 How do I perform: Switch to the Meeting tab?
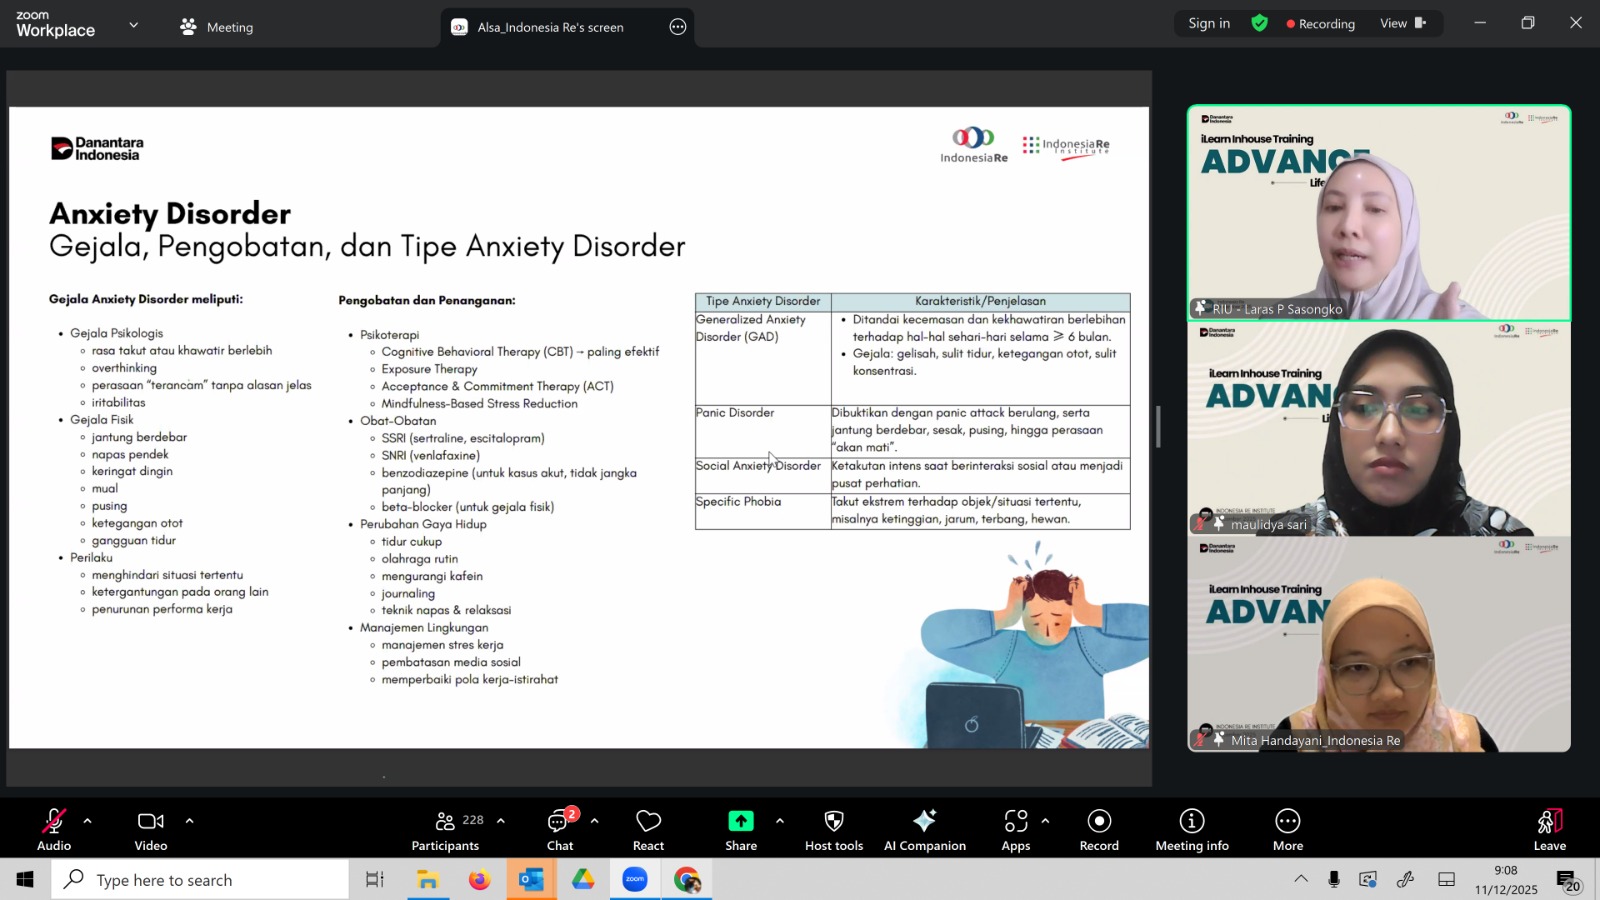click(217, 27)
